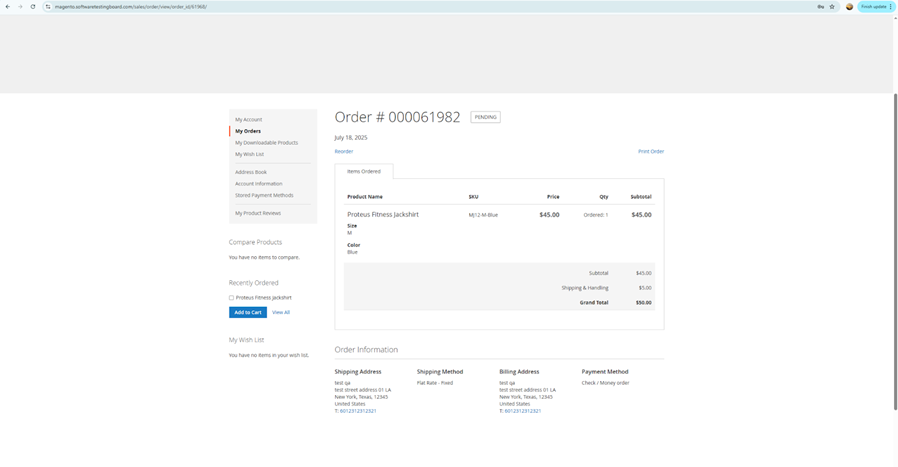The width and height of the screenshot is (898, 467).
Task: Bookmark this page with the star icon
Action: 832,7
